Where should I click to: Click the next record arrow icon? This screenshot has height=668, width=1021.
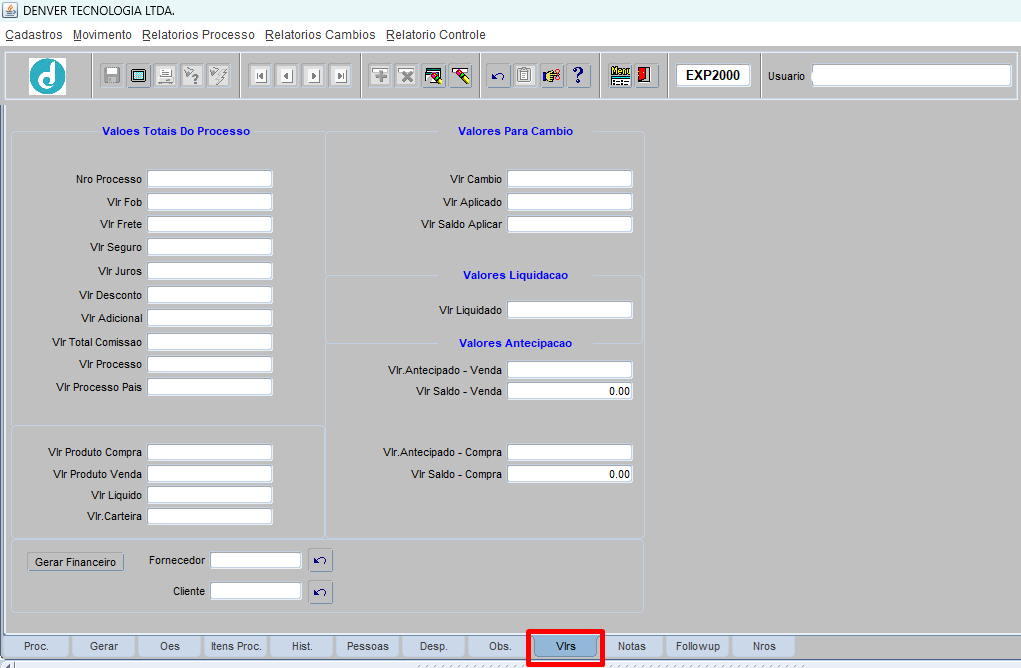(x=313, y=76)
